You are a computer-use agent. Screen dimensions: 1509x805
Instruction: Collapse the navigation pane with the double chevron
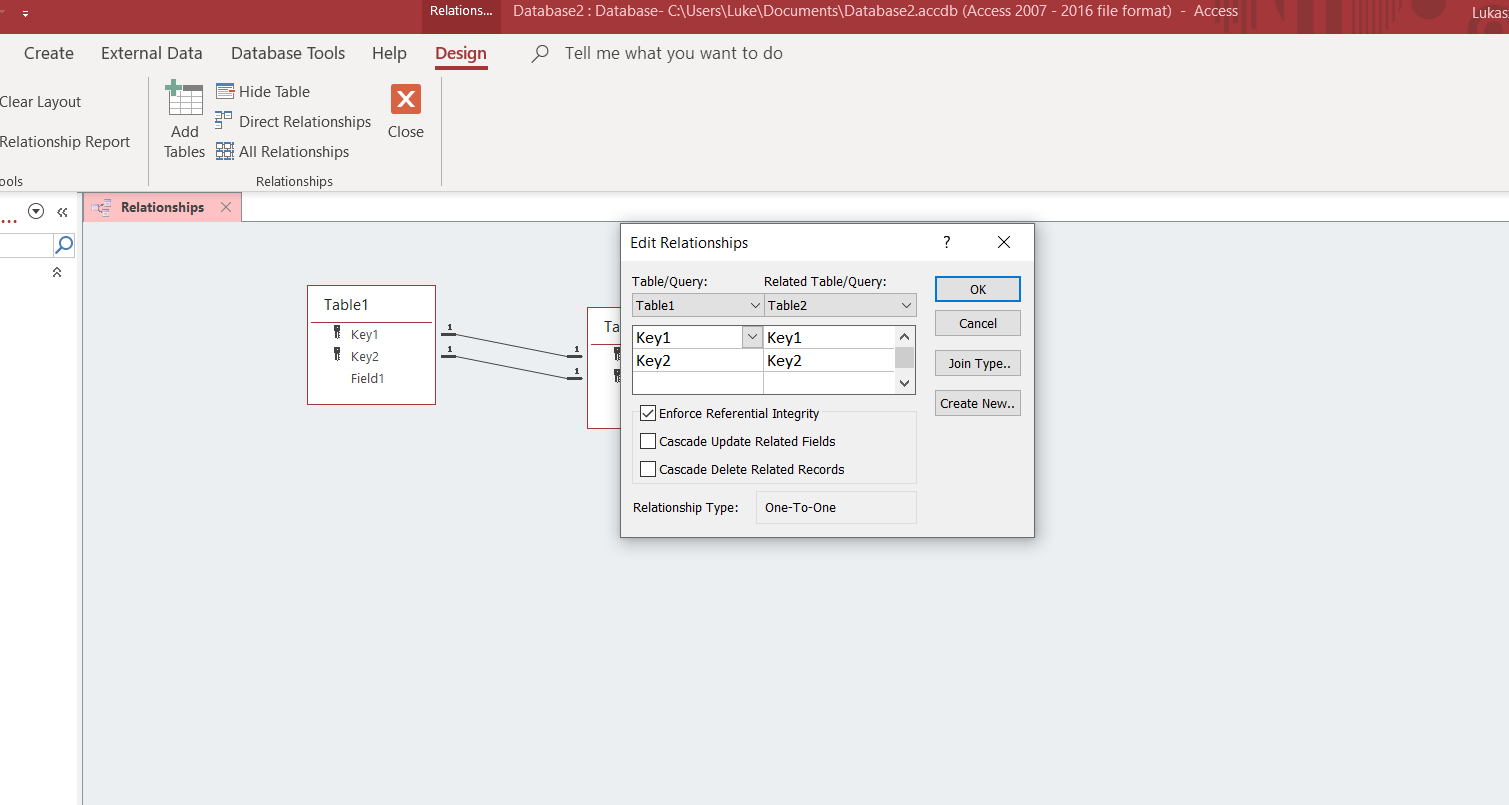(x=62, y=212)
